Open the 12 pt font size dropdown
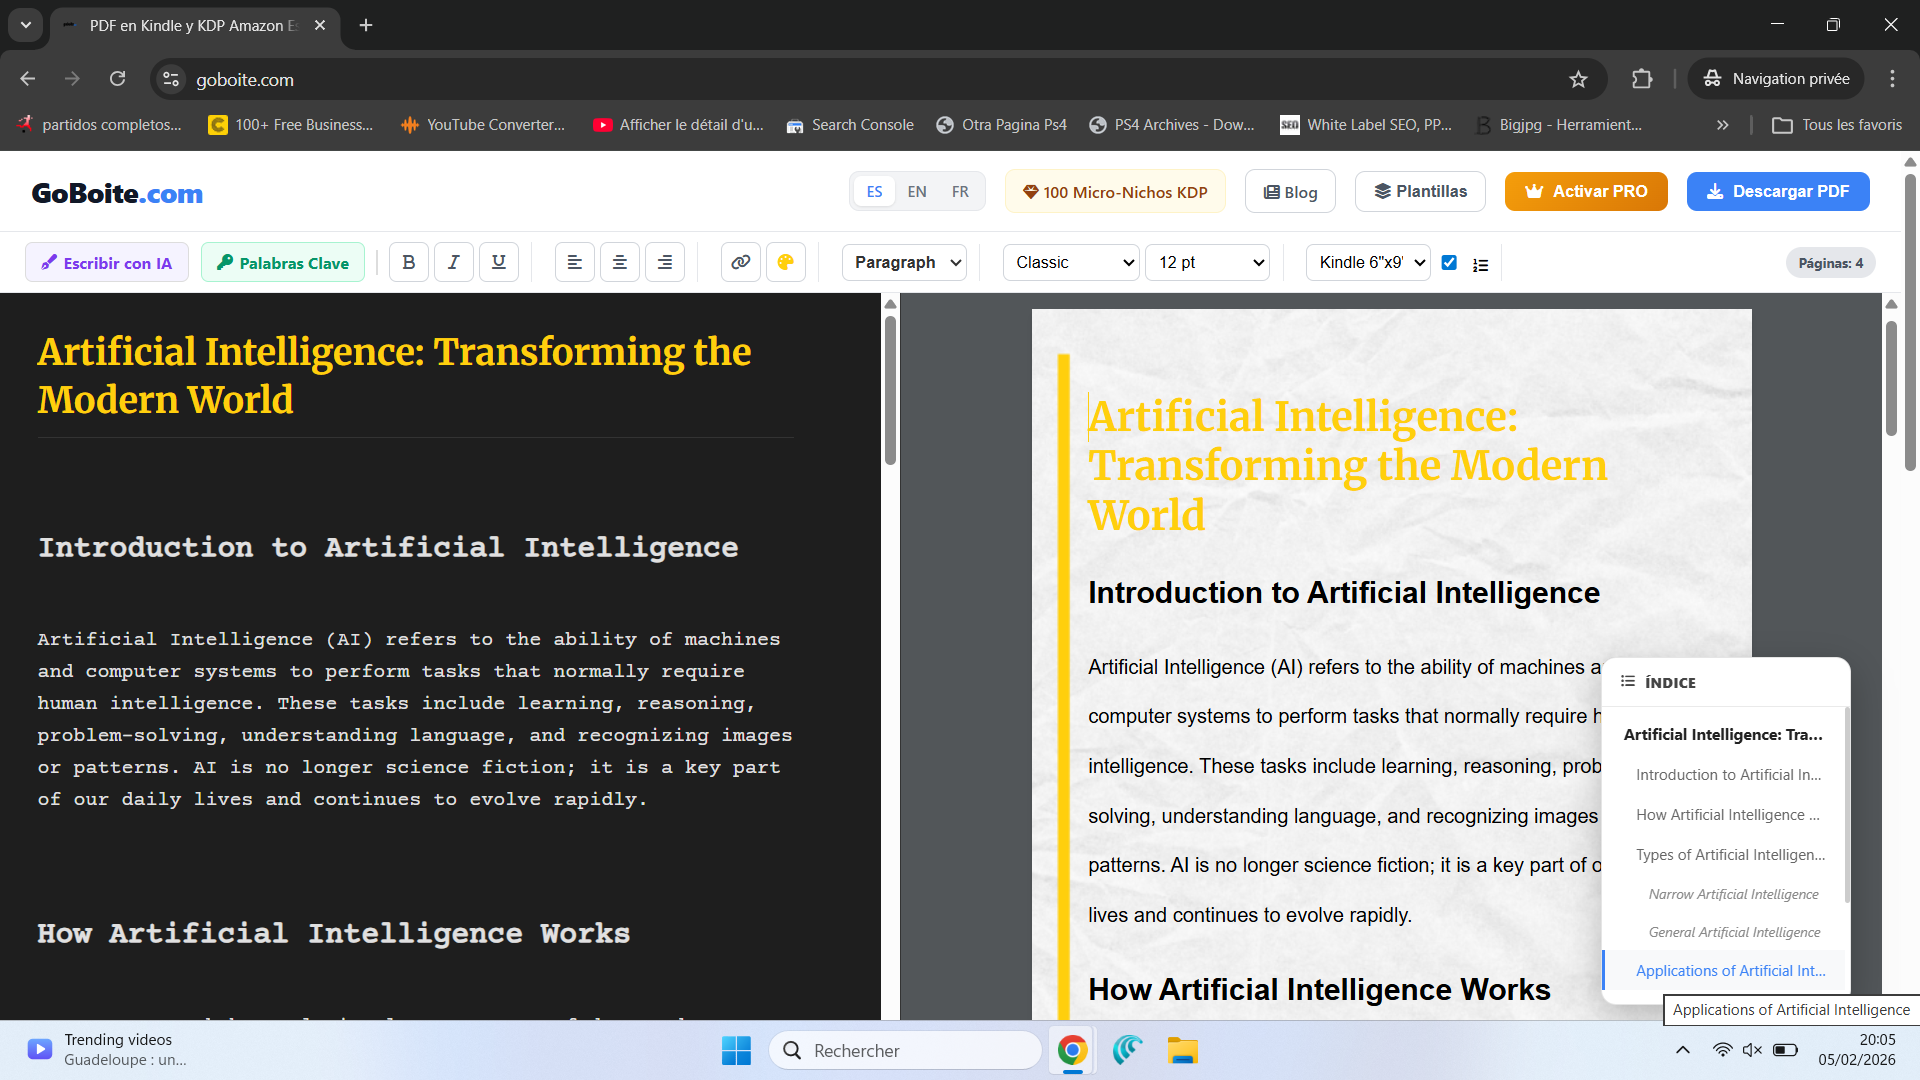1920x1080 pixels. coord(1207,262)
